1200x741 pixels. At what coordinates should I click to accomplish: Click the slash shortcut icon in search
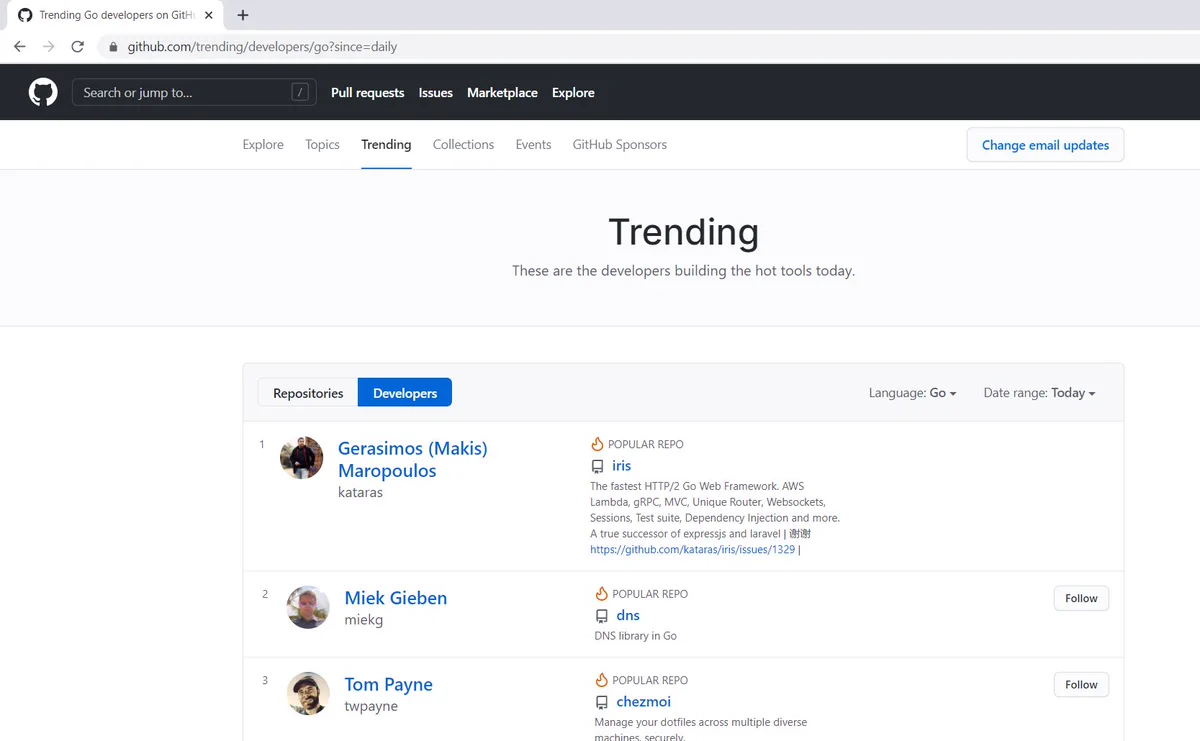point(300,92)
